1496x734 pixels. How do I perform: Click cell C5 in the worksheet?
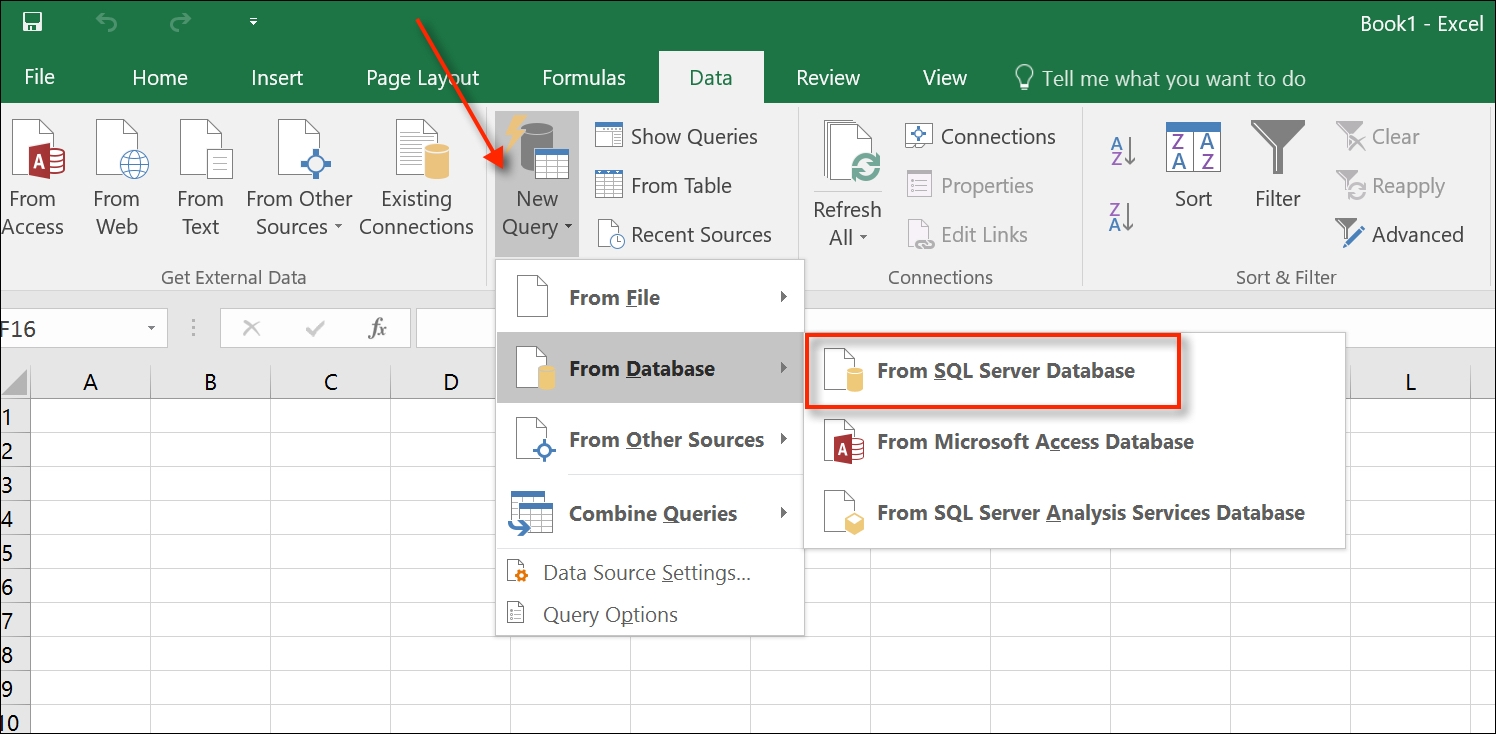(x=330, y=552)
